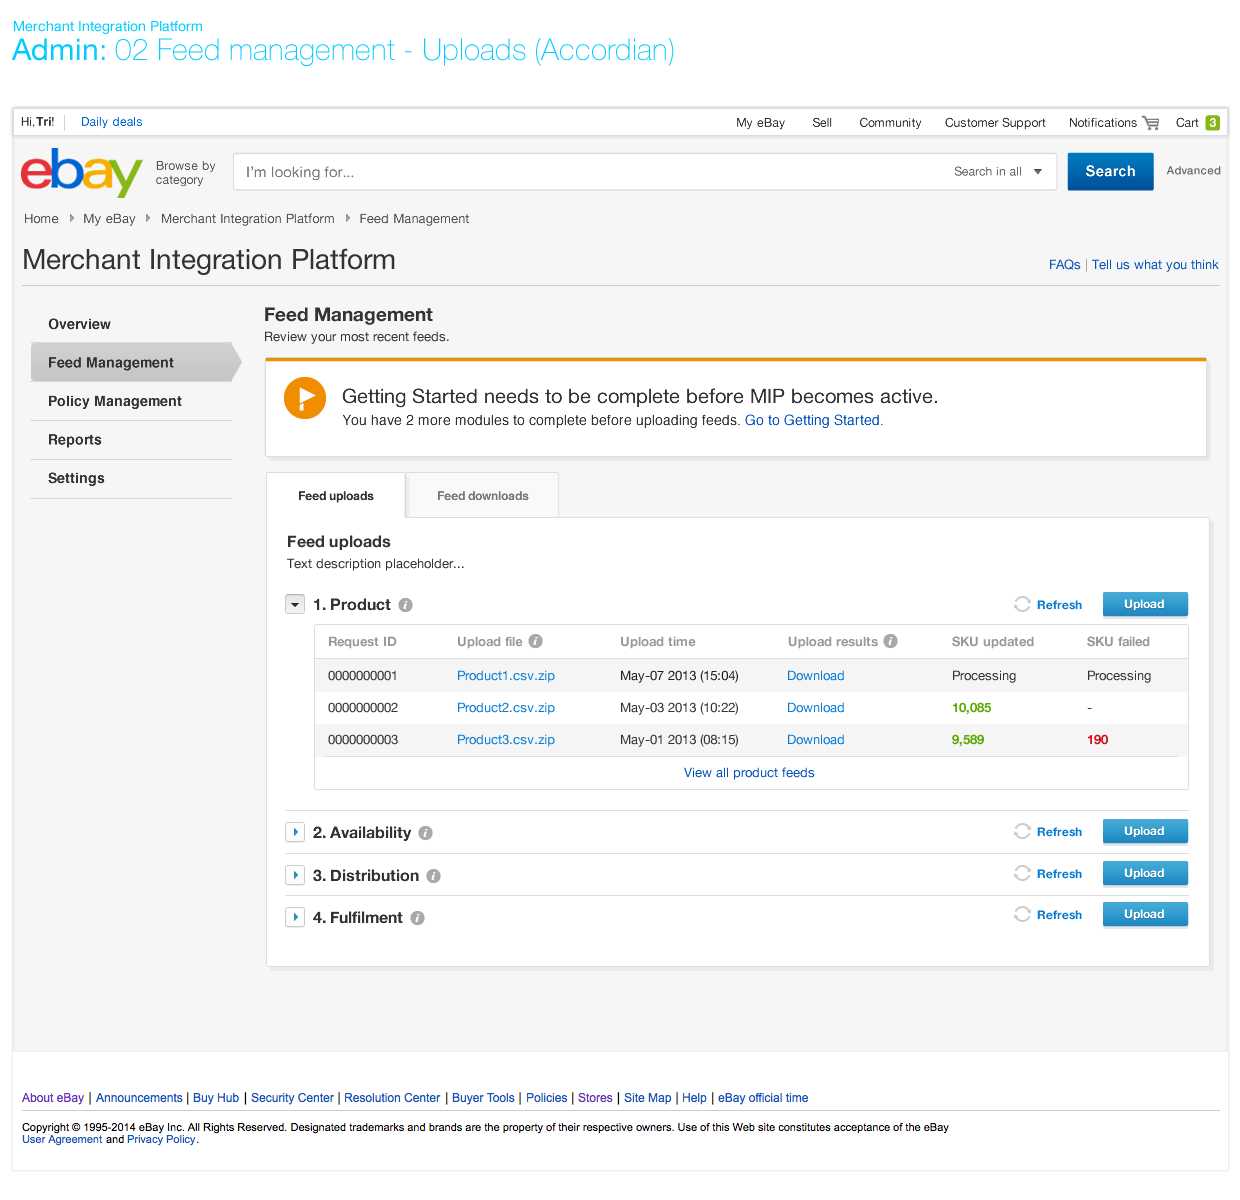Image resolution: width=1240 pixels, height=1200 pixels.
Task: Click the I'm looking for search field
Action: click(x=590, y=172)
